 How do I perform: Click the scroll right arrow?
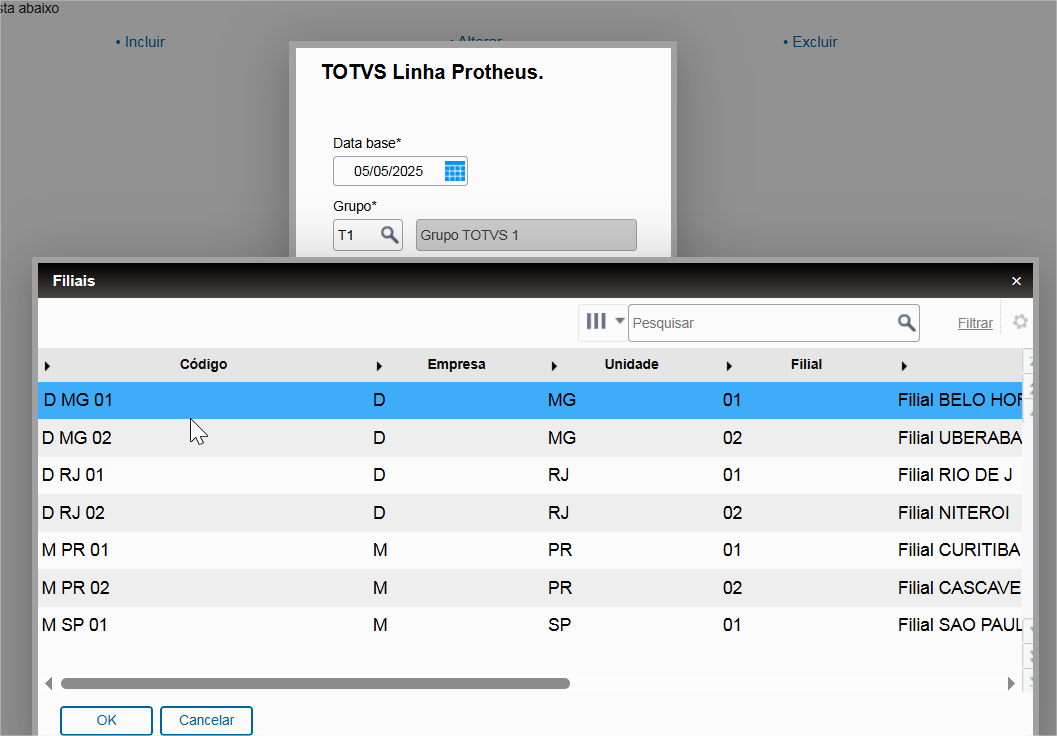tap(1011, 683)
